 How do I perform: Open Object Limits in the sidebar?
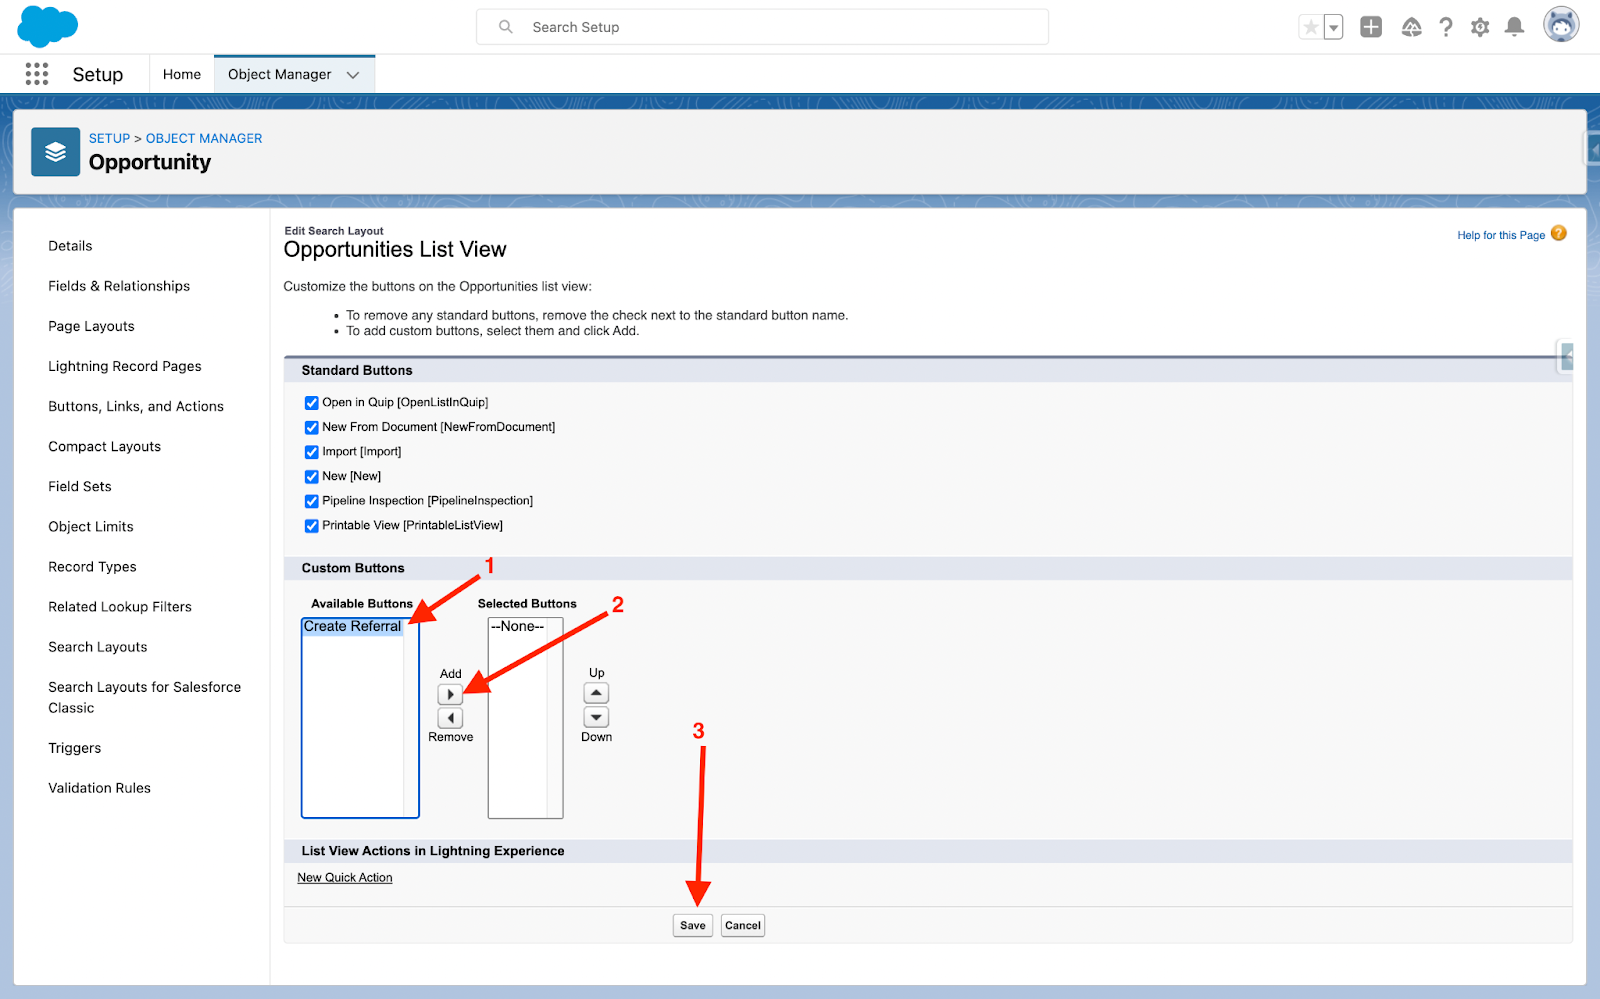coord(91,526)
